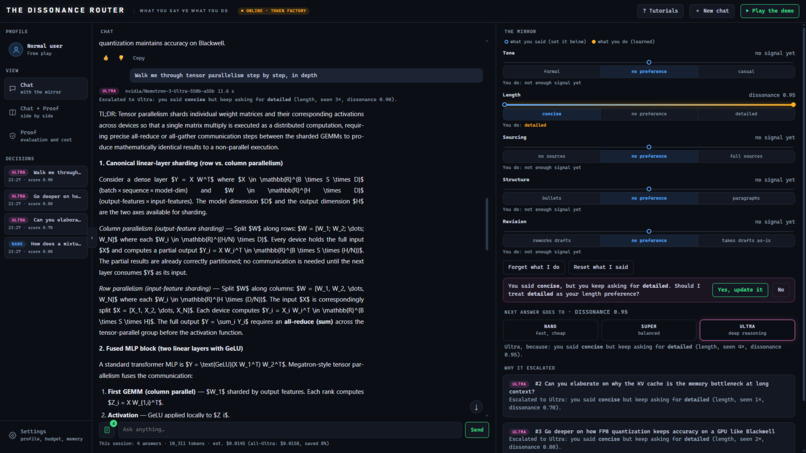The height and width of the screenshot is (453, 806).
Task: Click the Tone slider handle
Action: tap(649, 62)
